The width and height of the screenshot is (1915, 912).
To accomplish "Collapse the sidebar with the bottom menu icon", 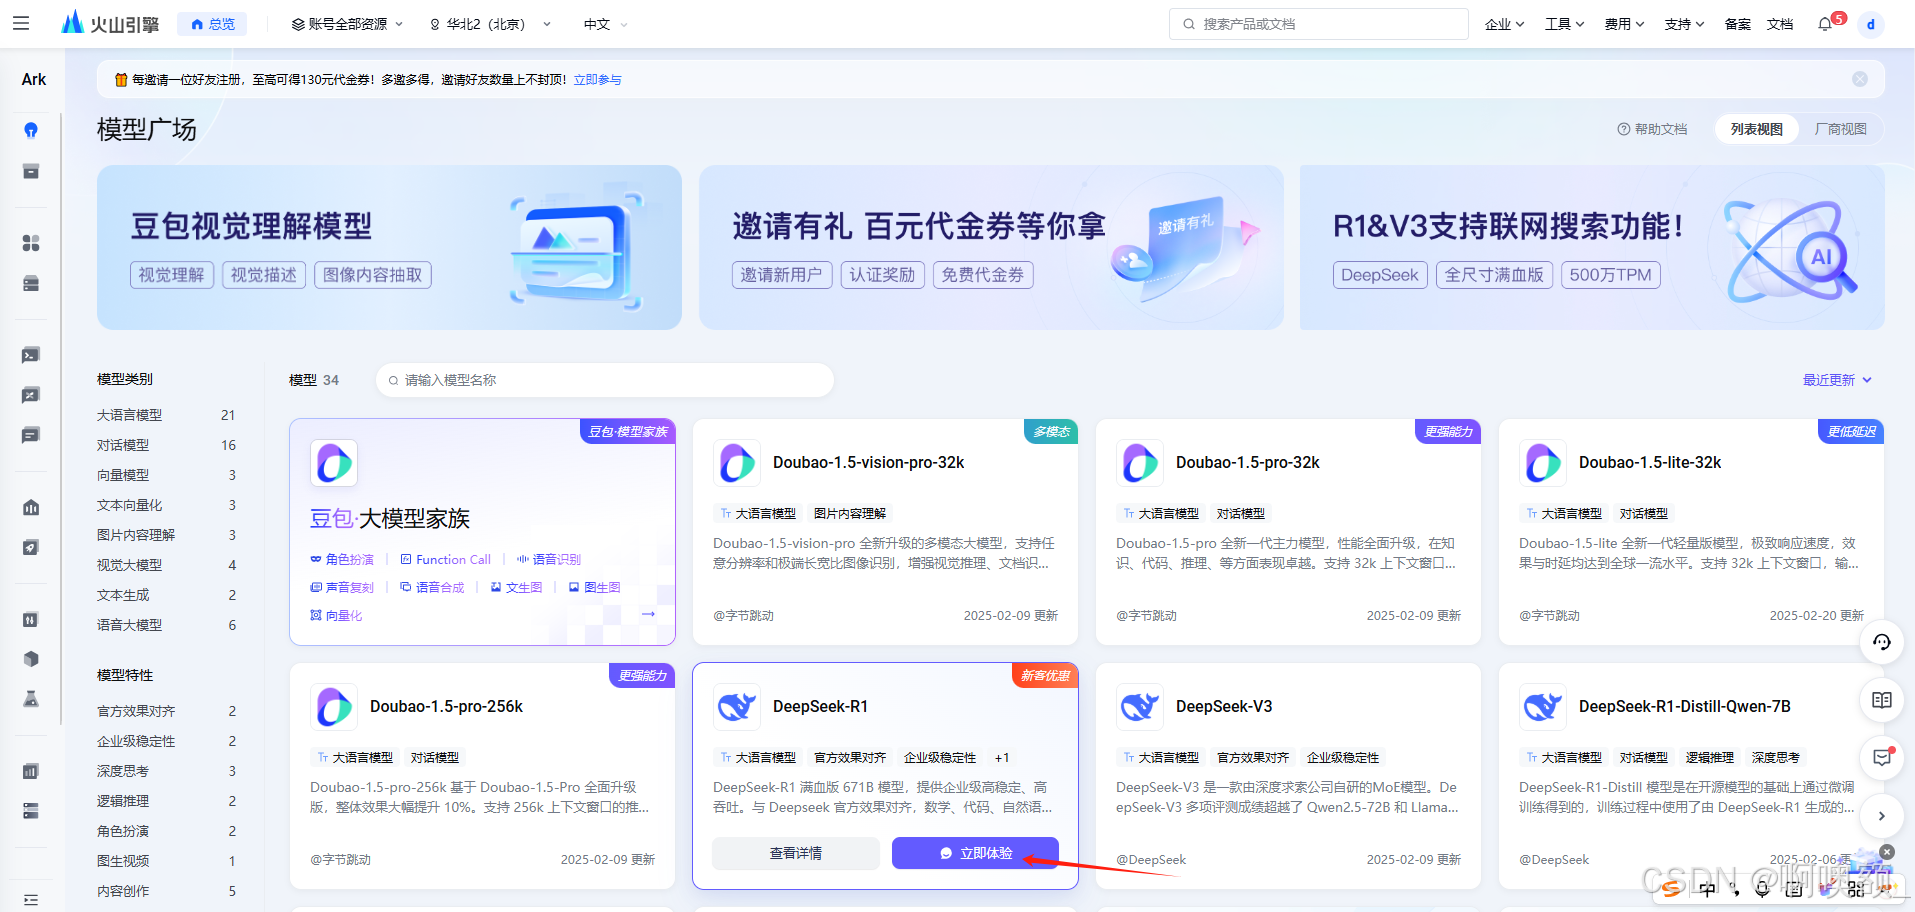I will point(31,899).
